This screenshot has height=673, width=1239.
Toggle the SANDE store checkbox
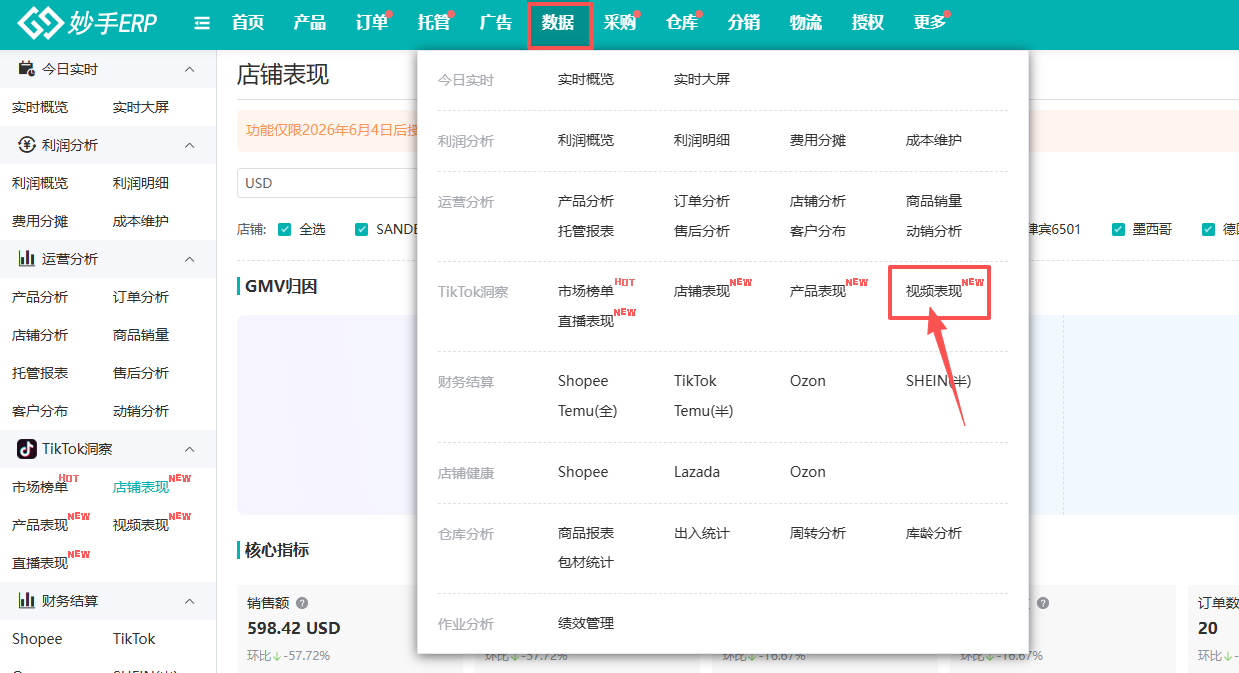coord(361,229)
